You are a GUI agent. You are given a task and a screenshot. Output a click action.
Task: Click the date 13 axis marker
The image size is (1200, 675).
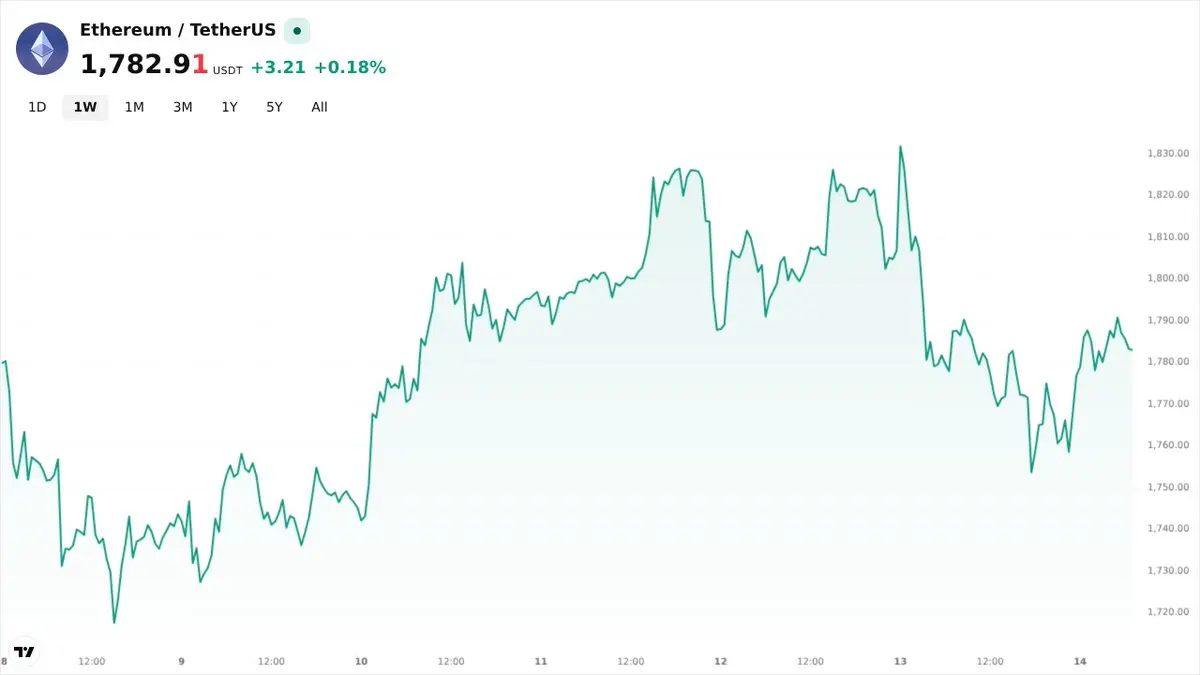pos(900,661)
